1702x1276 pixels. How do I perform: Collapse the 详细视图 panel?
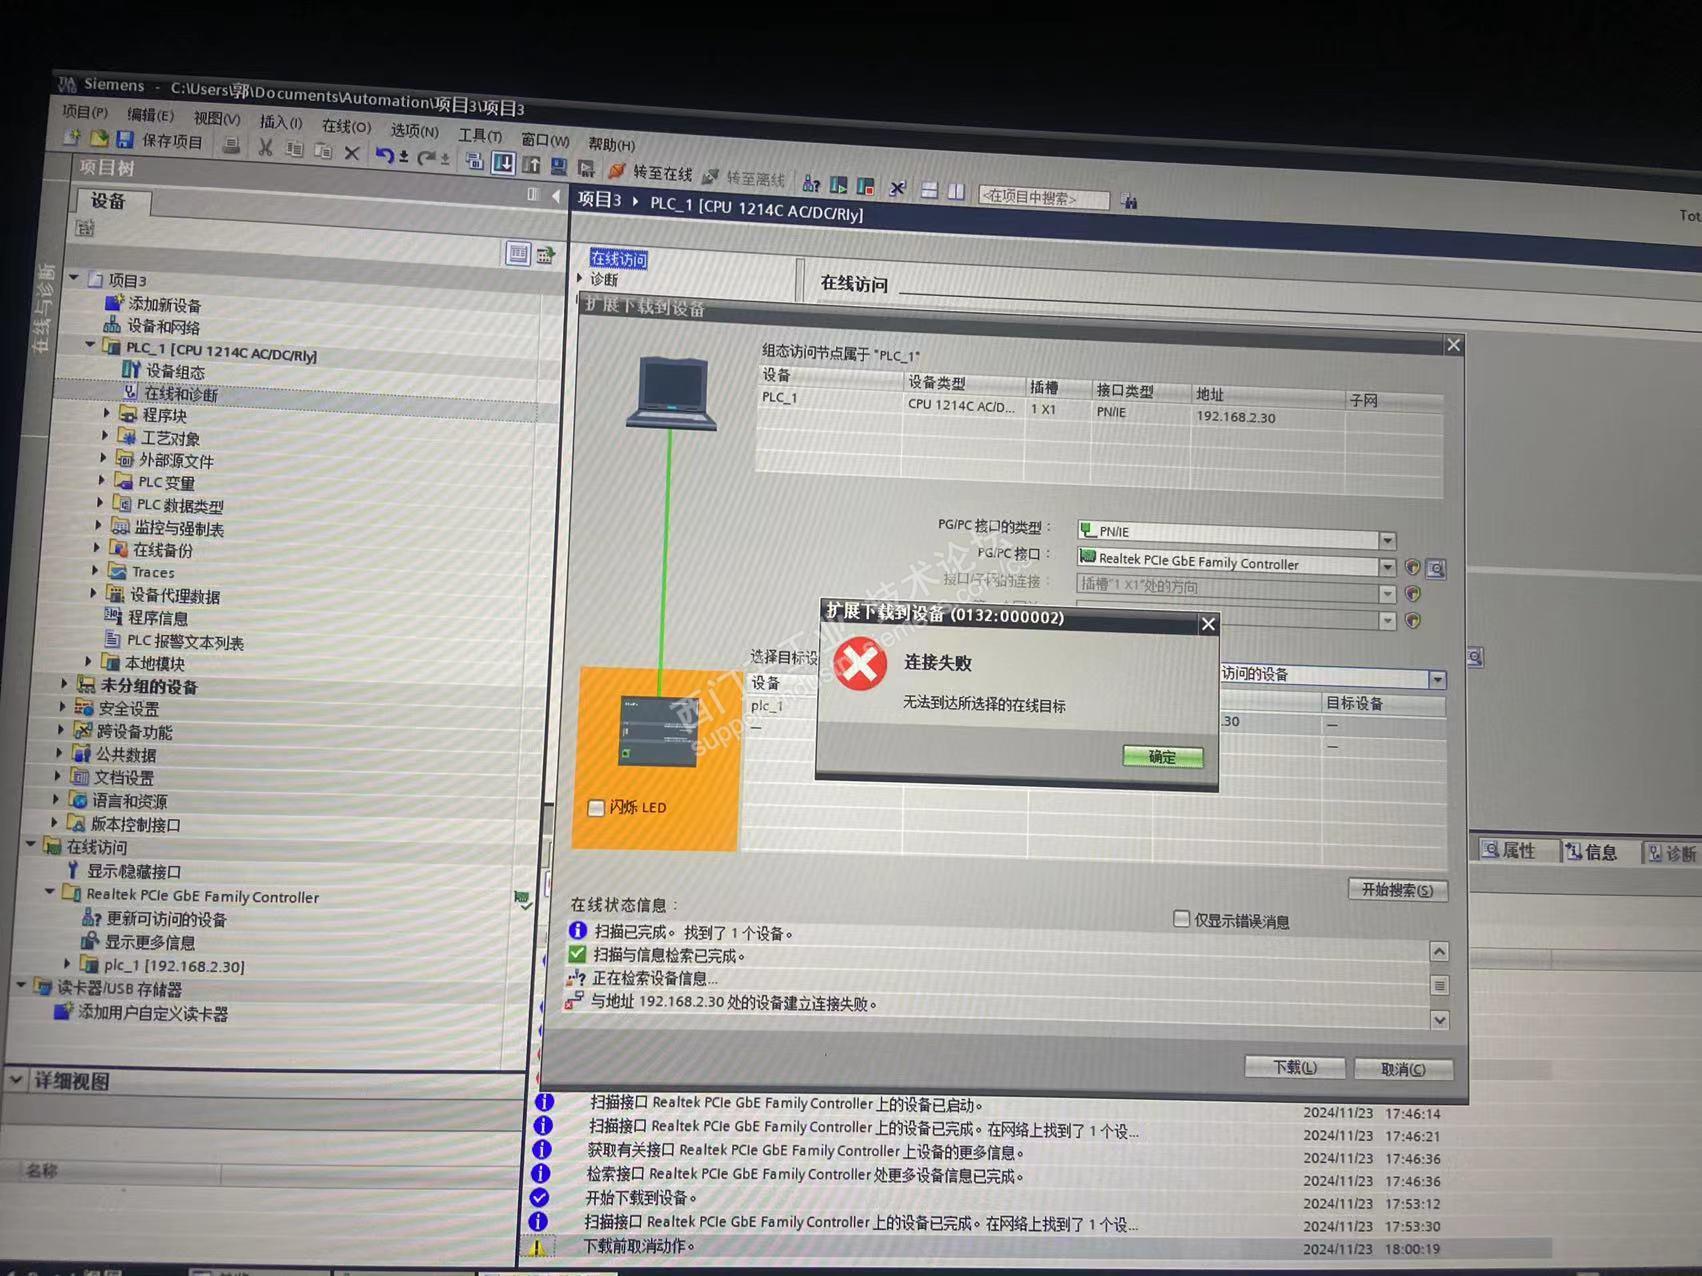(x=15, y=1080)
